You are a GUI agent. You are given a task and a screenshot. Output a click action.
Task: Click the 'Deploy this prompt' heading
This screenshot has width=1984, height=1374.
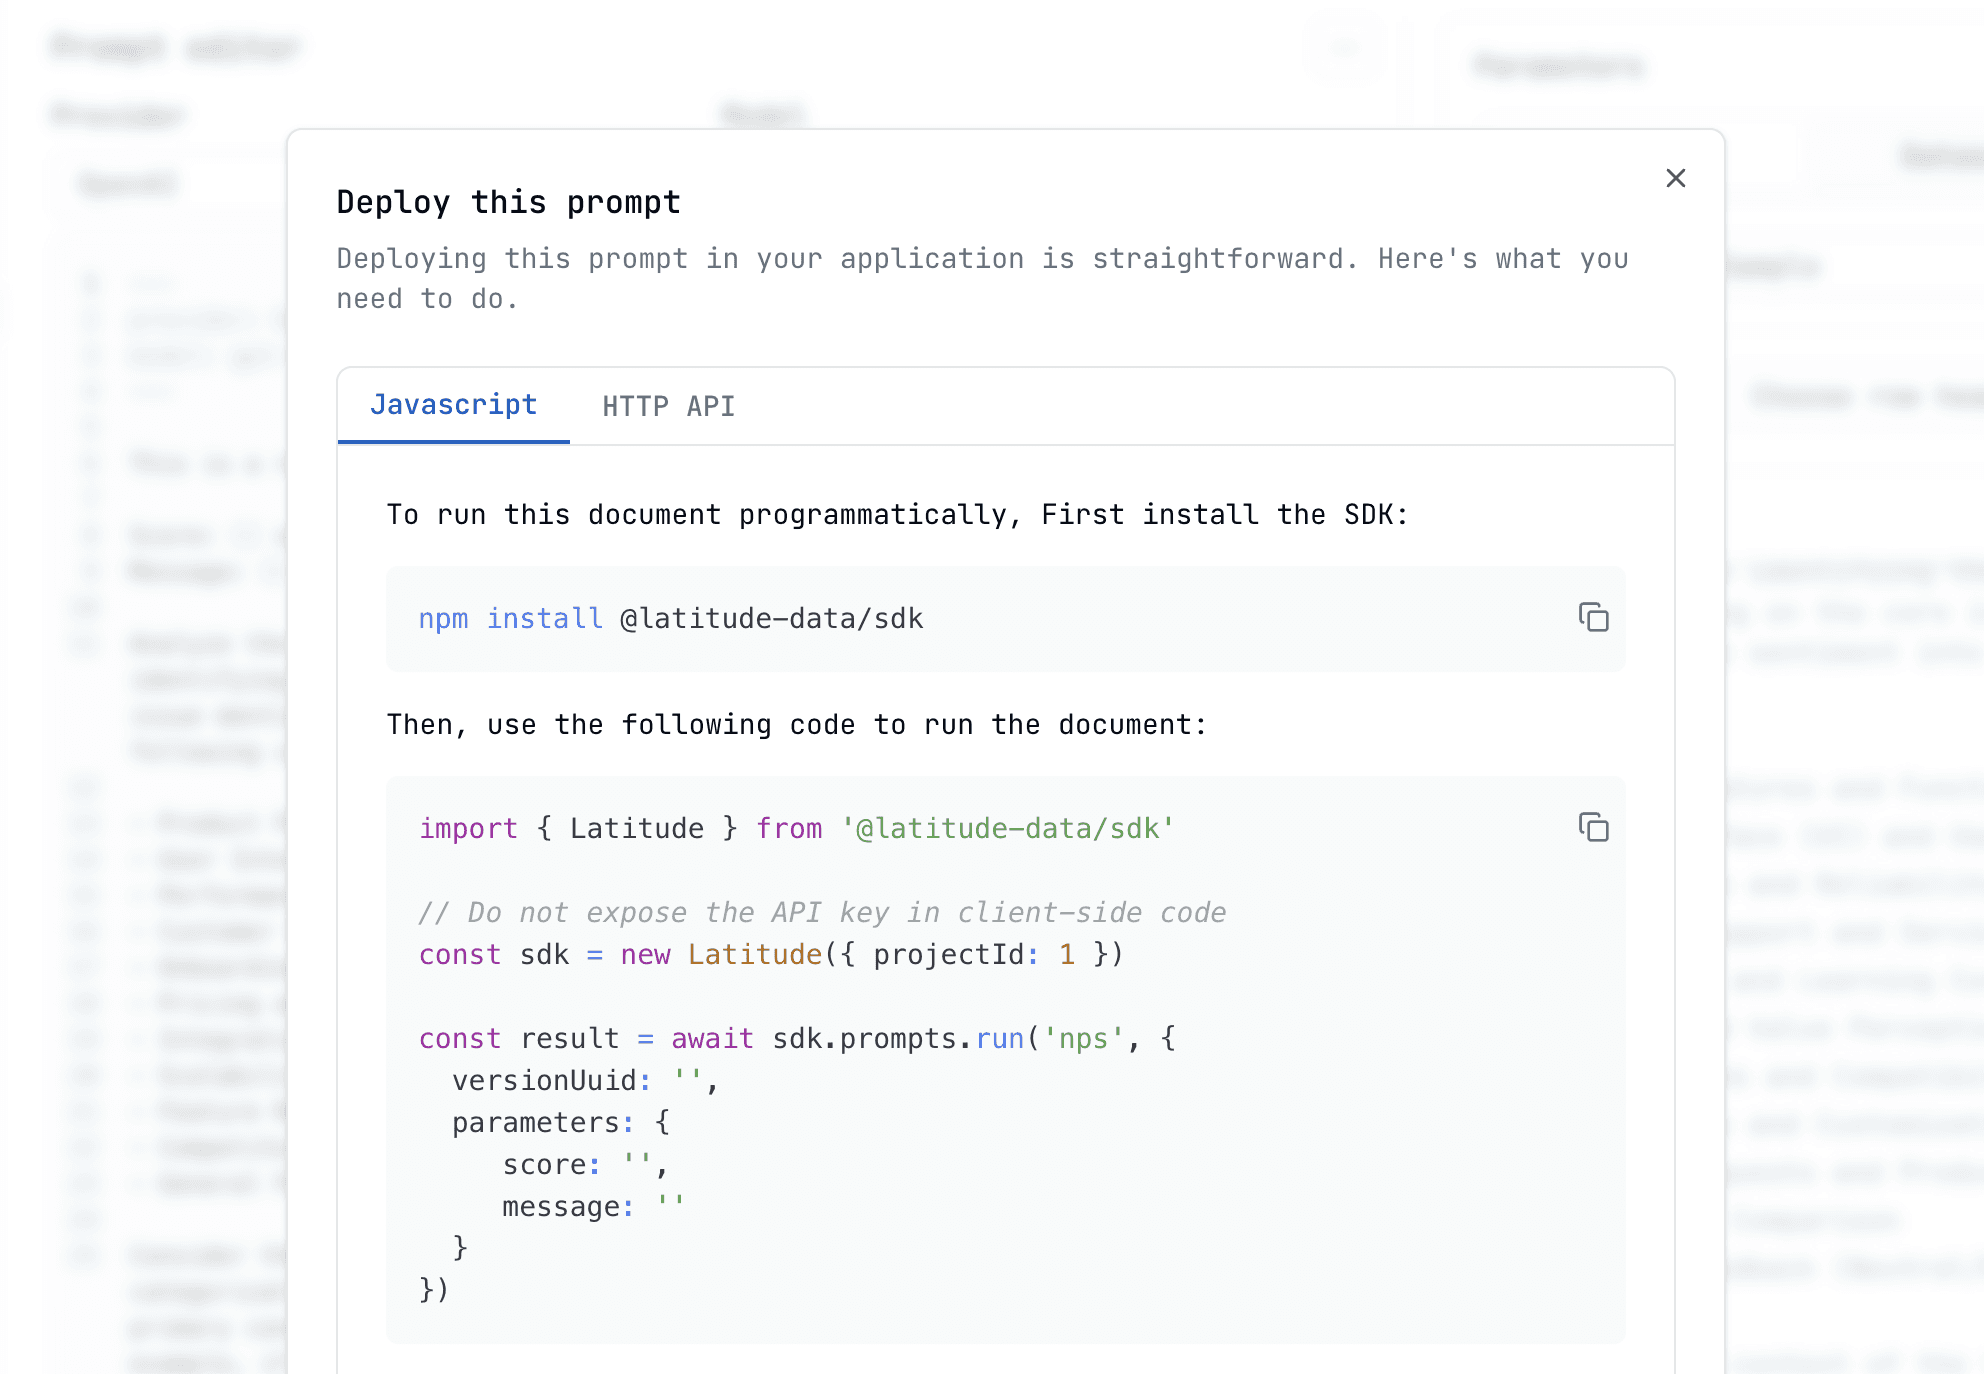pyautogui.click(x=508, y=202)
